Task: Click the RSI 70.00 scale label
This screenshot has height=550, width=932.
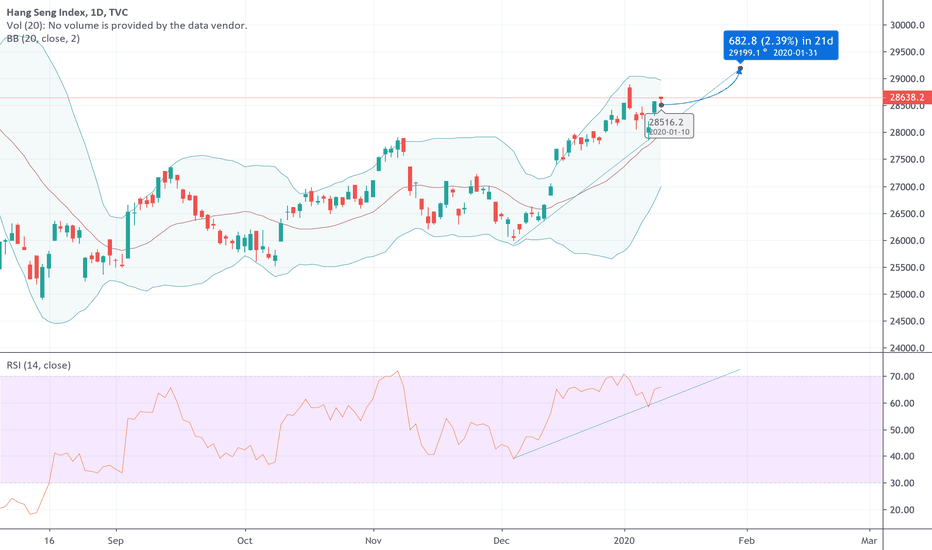Action: 902,376
